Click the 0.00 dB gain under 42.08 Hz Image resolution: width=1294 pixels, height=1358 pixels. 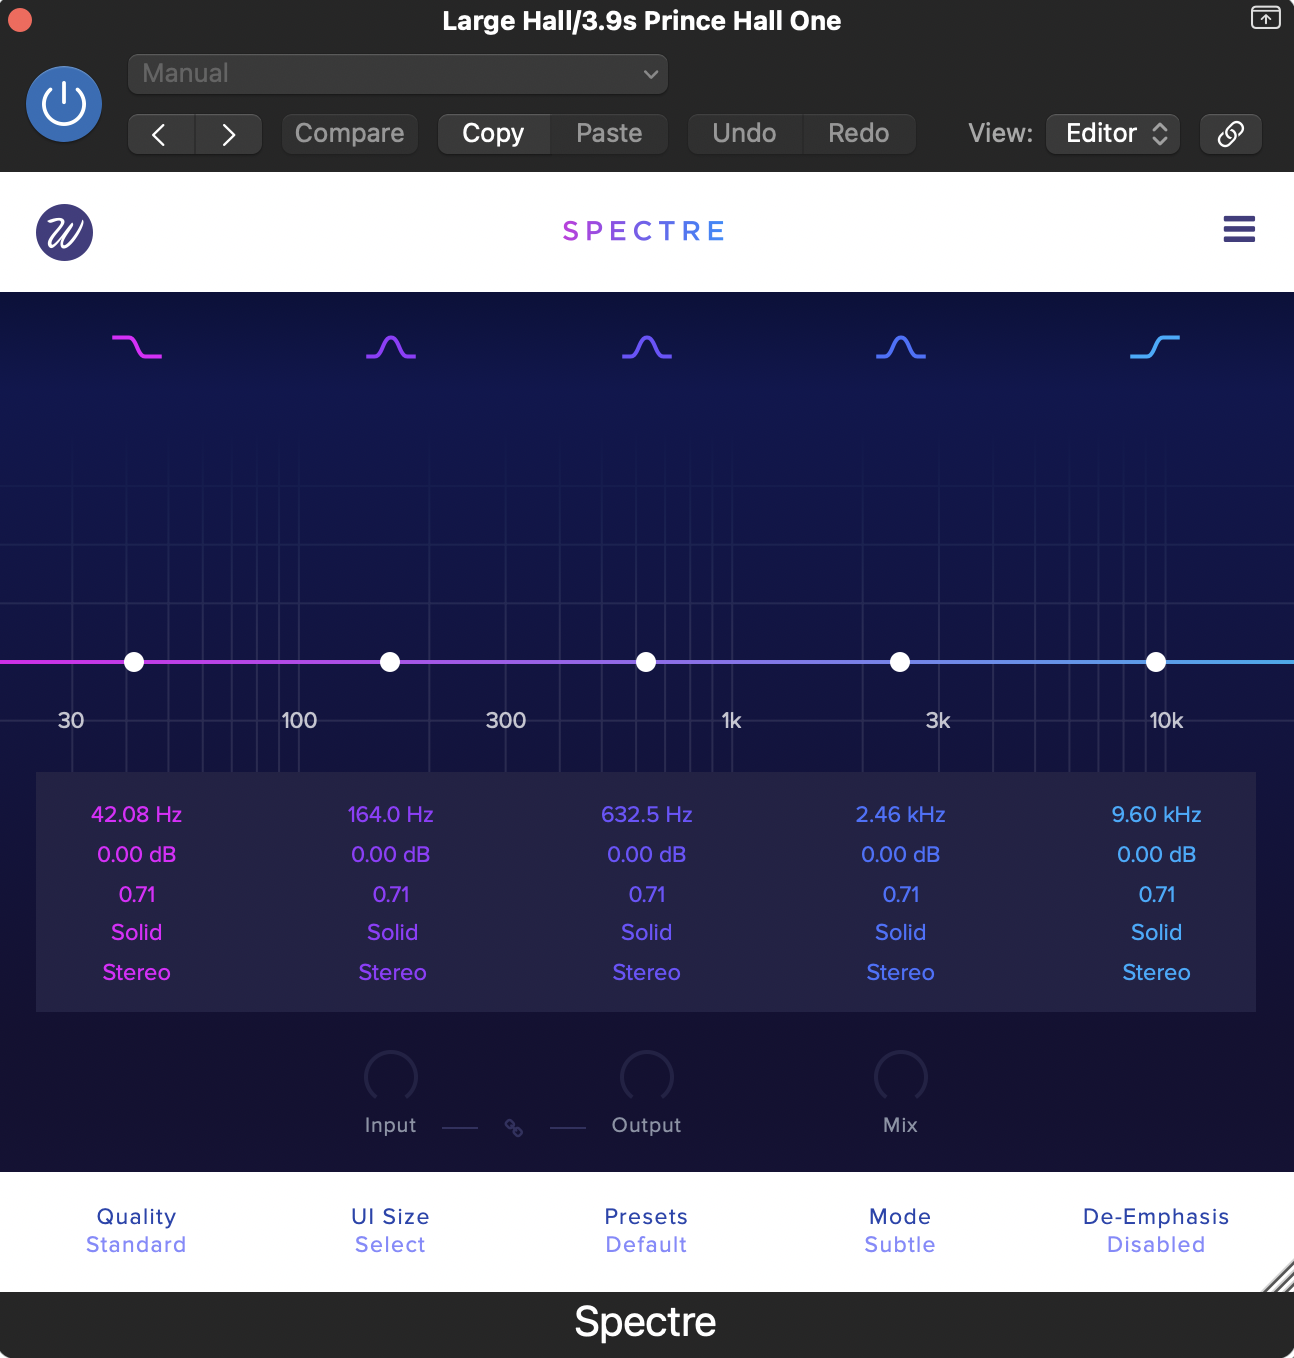click(137, 855)
